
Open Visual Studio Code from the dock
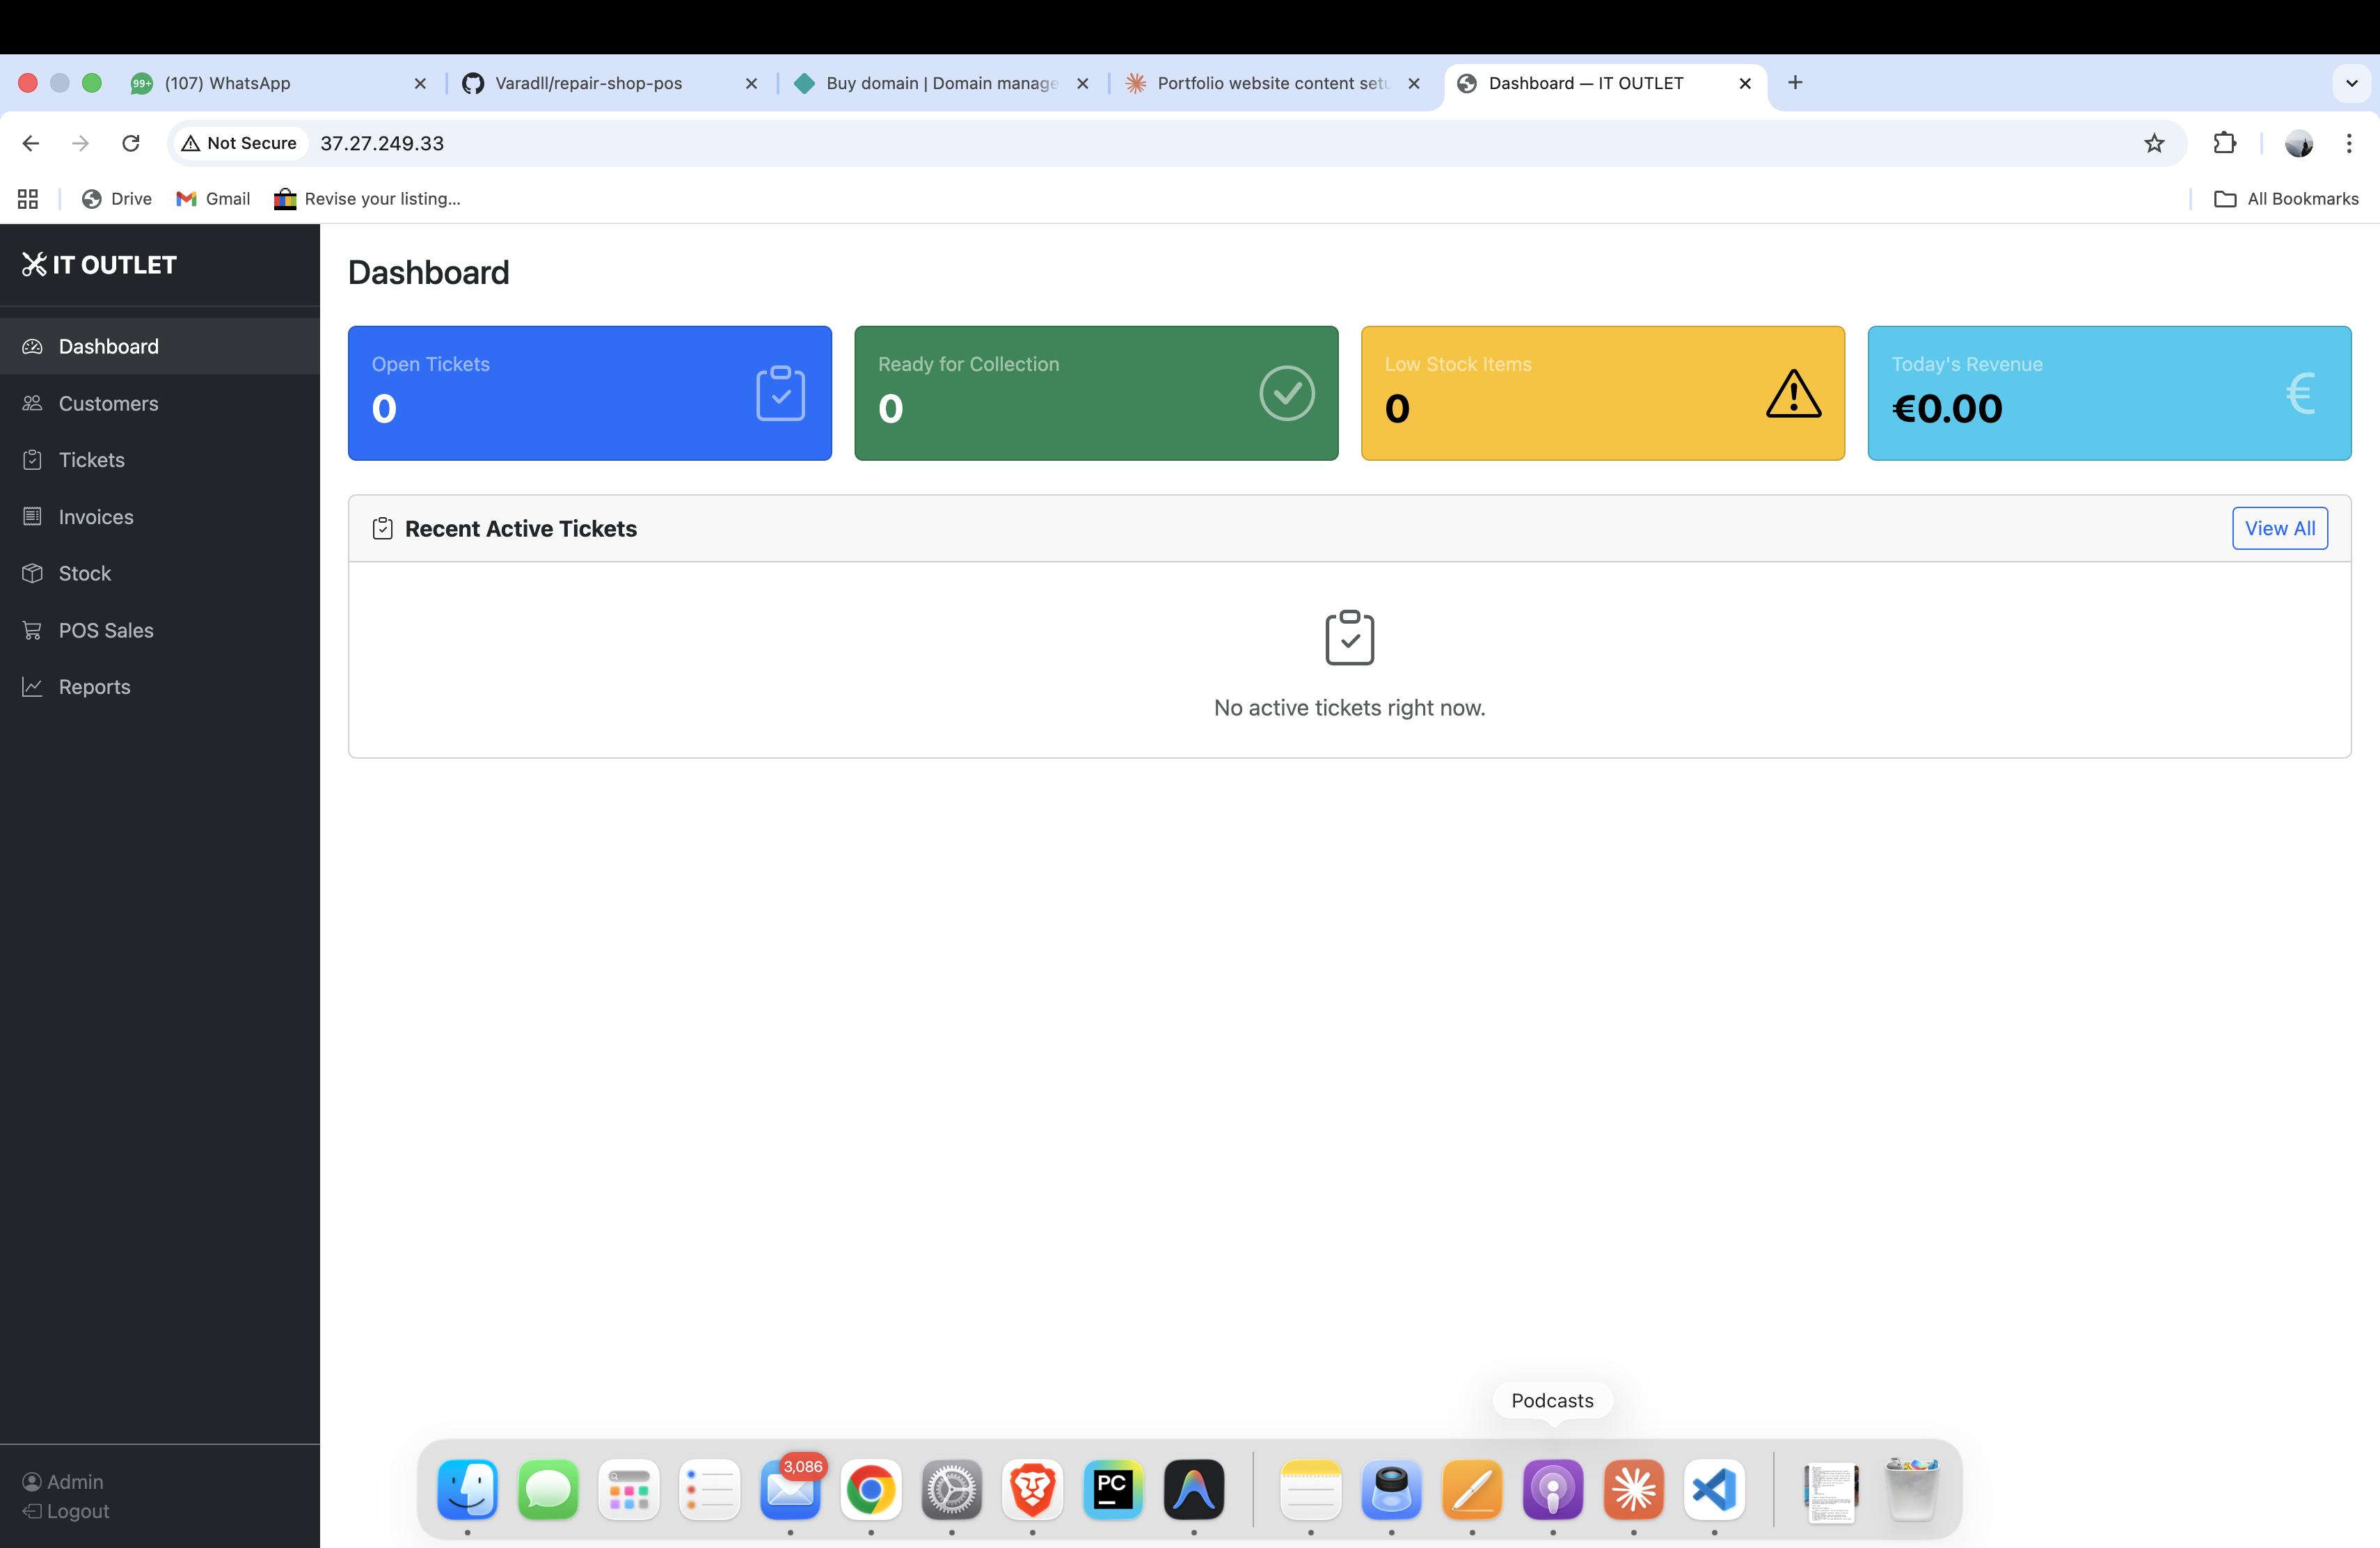(1714, 1490)
